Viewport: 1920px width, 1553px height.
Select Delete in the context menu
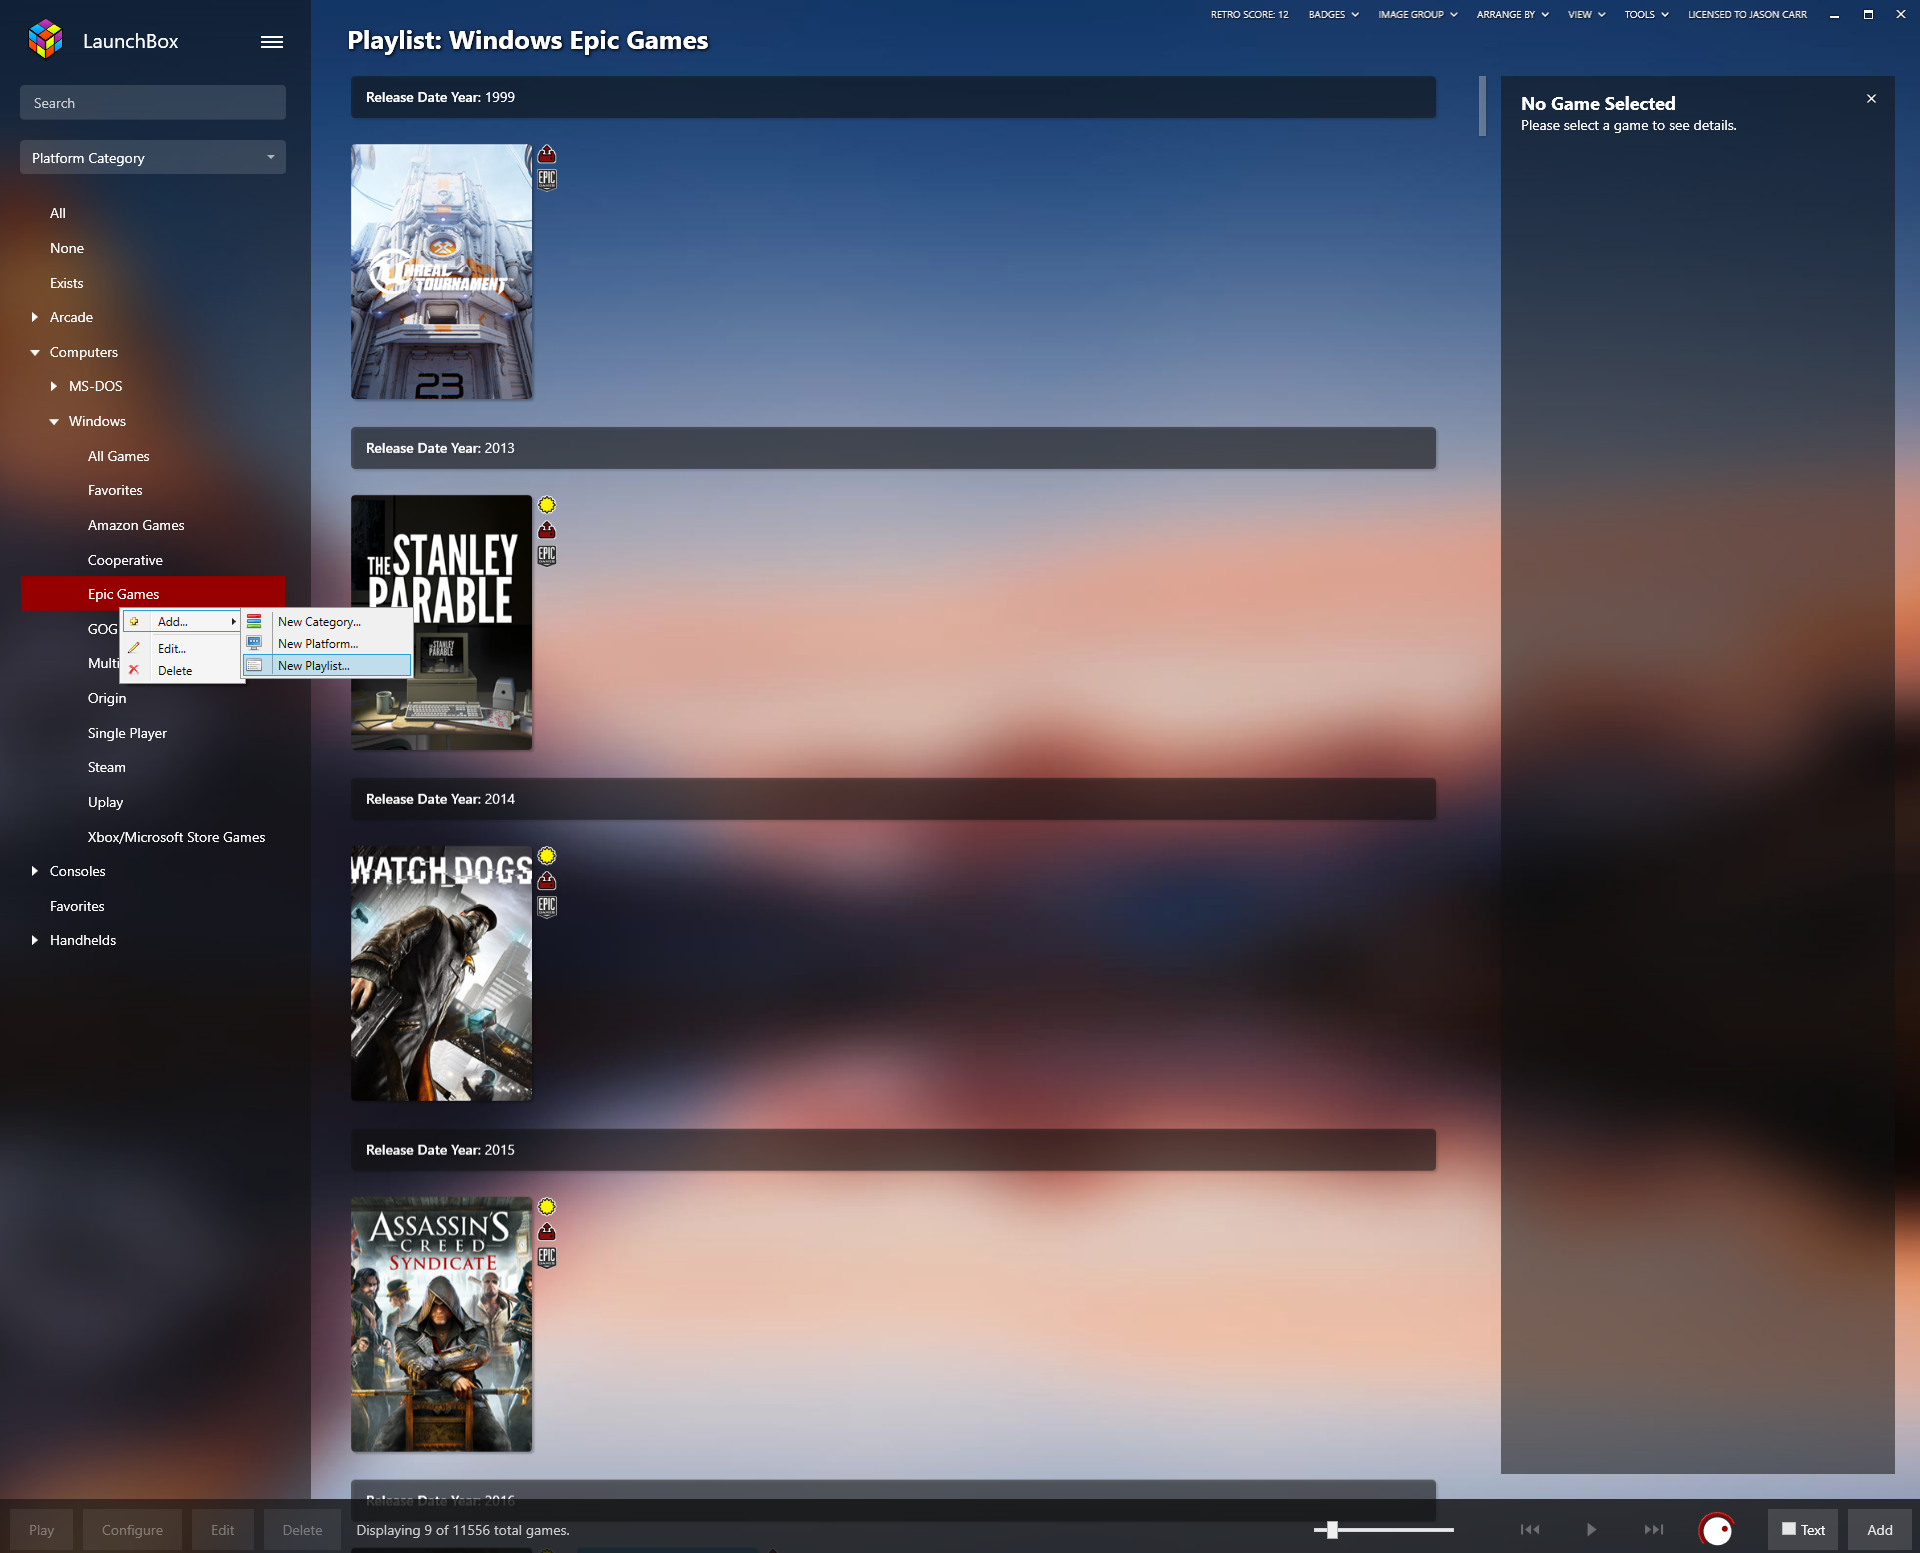[x=181, y=670]
